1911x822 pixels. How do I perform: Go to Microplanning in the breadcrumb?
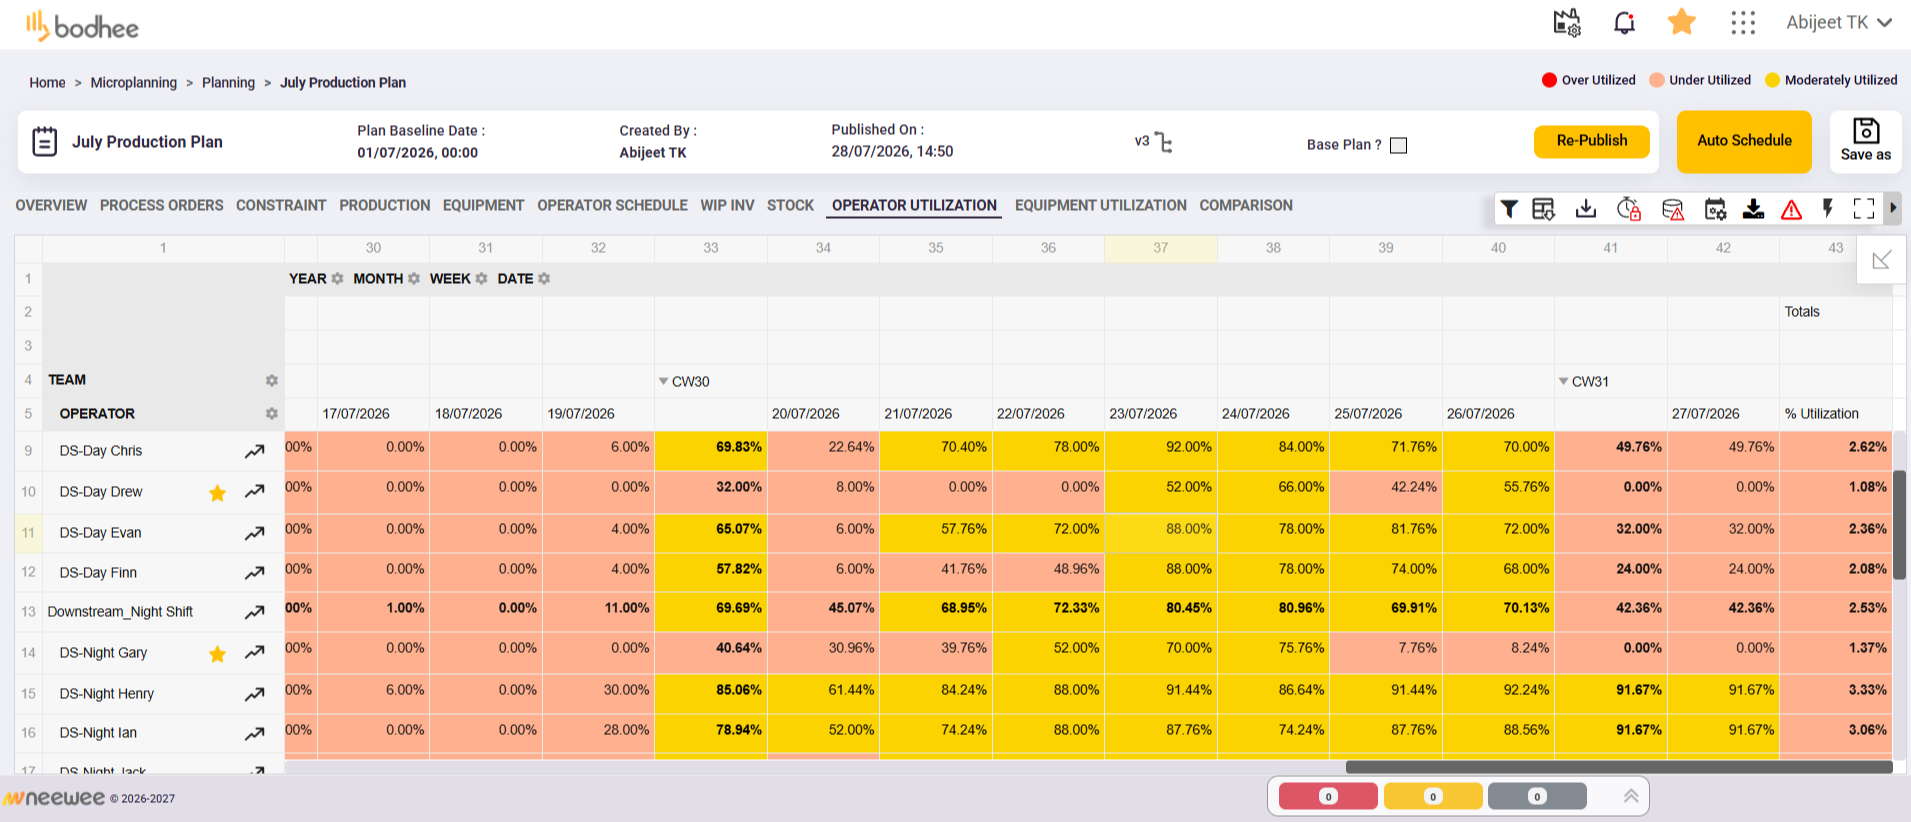(134, 82)
